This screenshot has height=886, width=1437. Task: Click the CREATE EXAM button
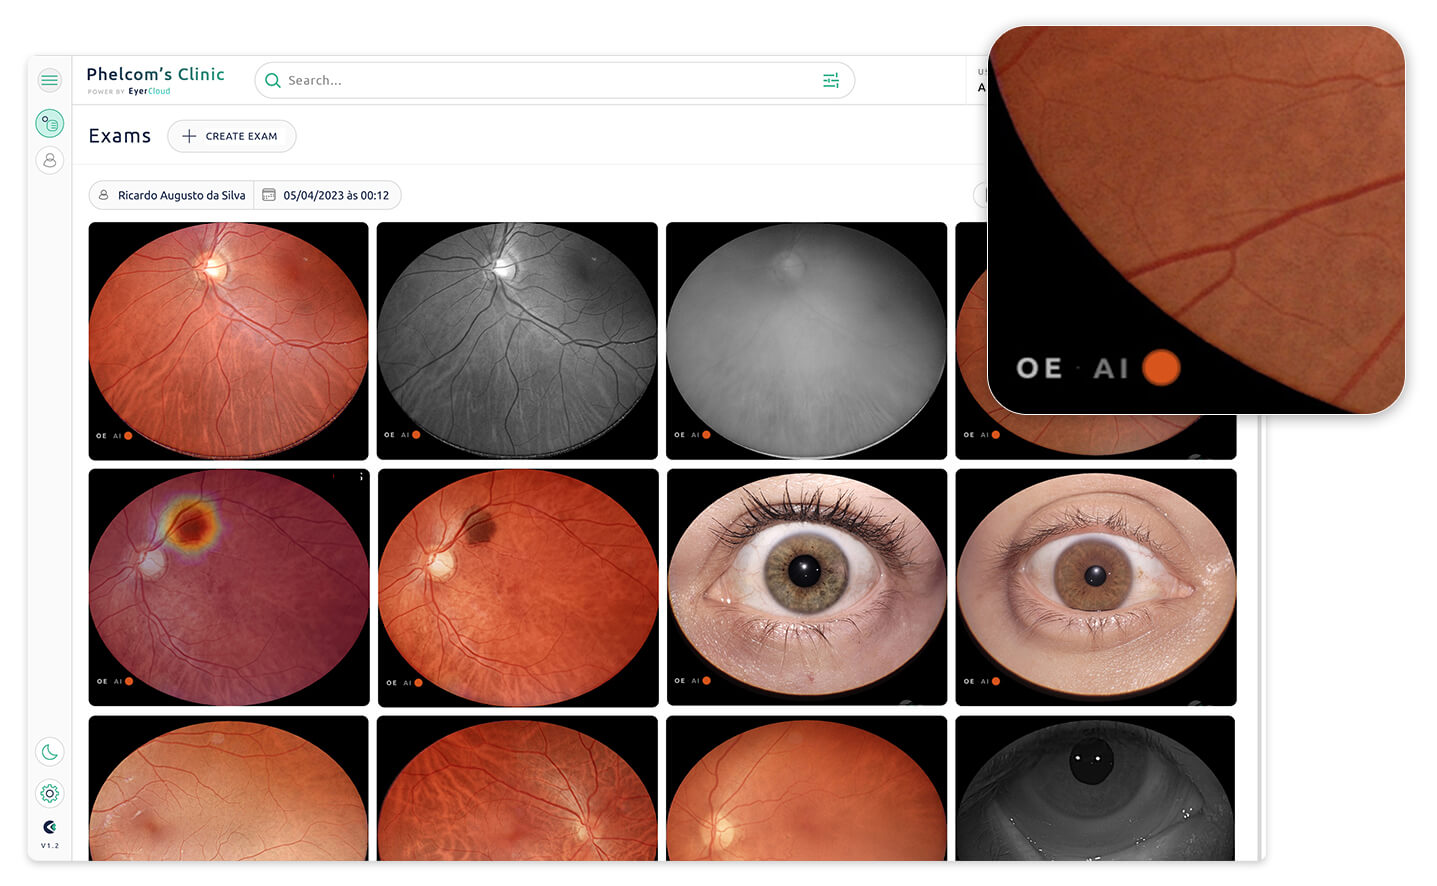coord(231,136)
